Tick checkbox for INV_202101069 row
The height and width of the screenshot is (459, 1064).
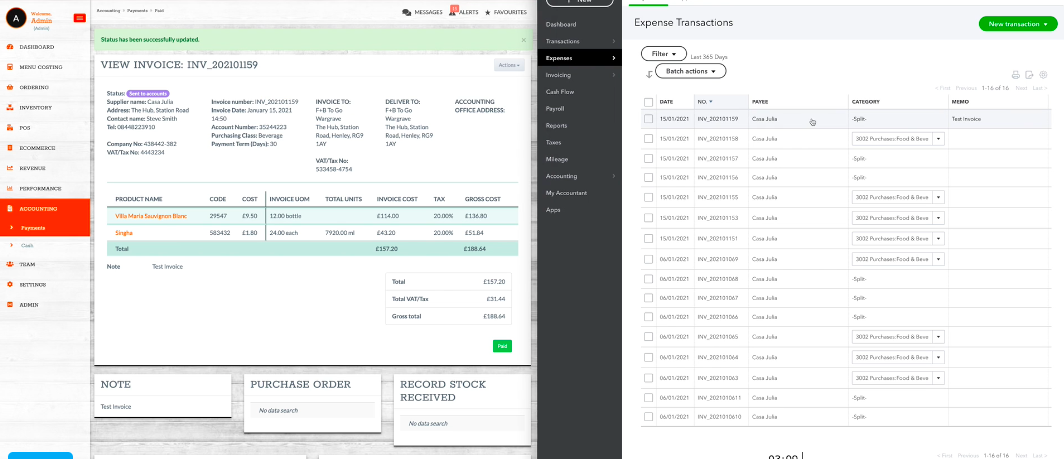tap(649, 259)
